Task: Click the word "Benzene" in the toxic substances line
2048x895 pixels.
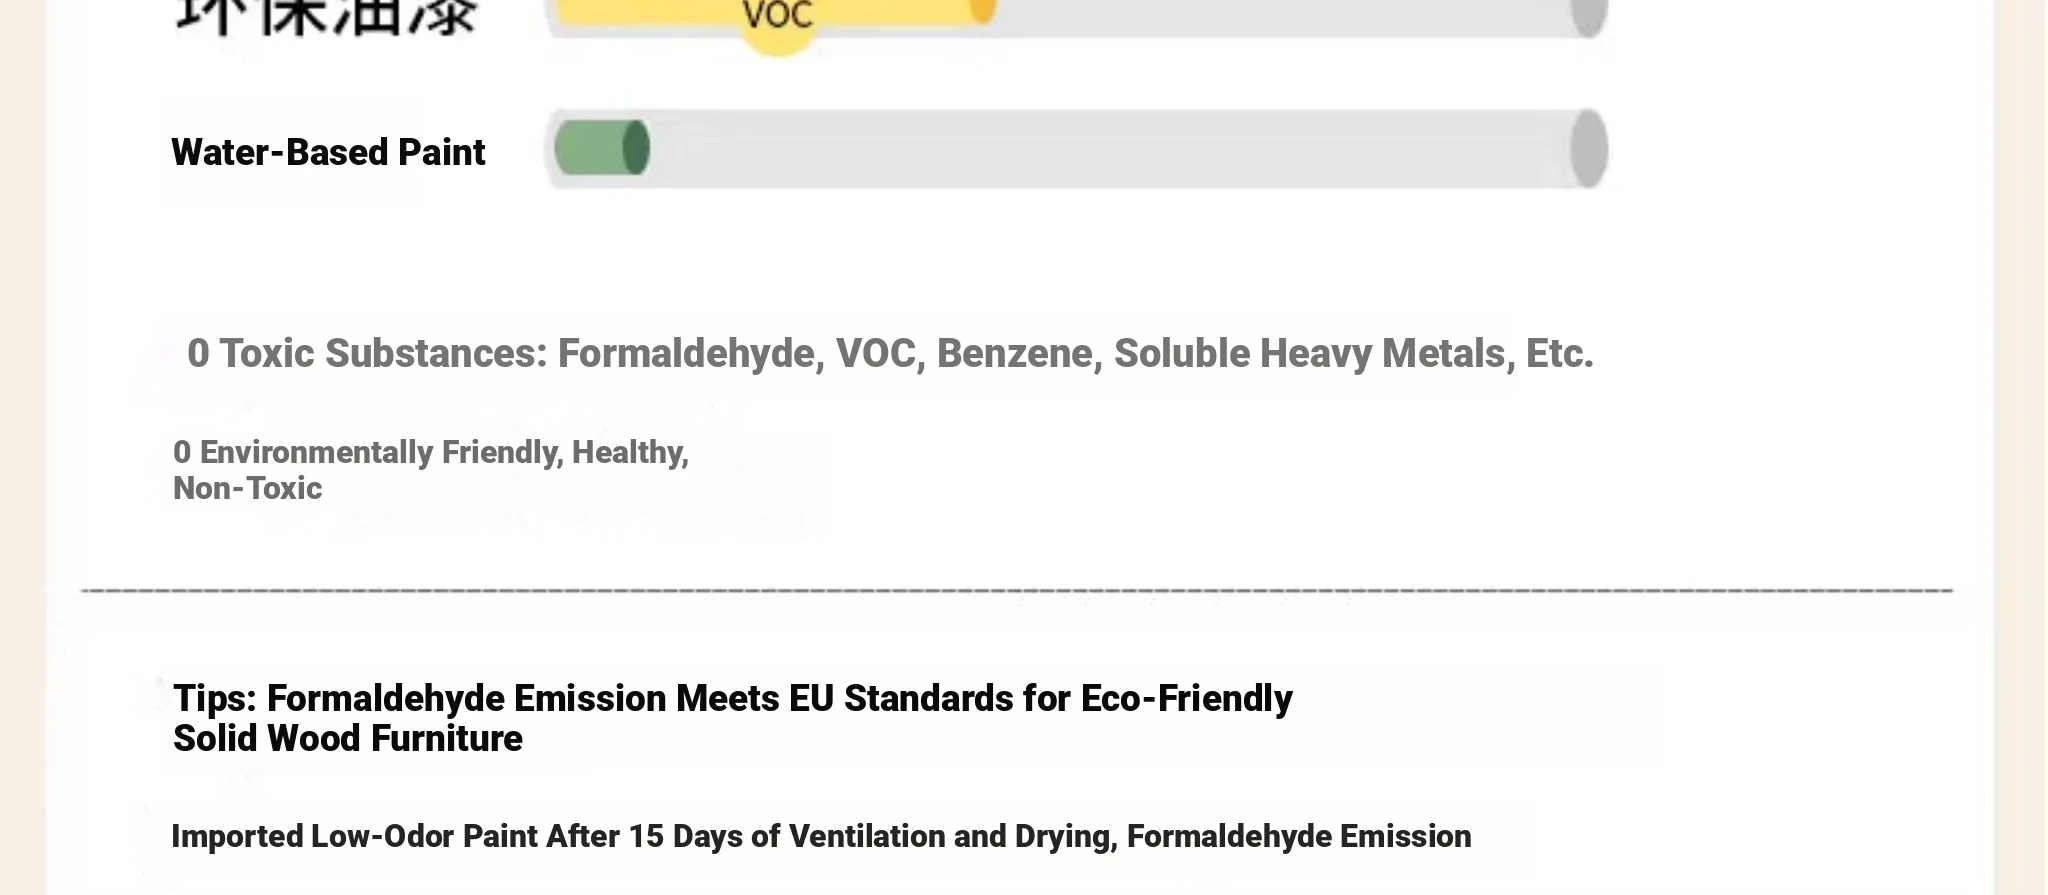Action: click(x=1014, y=354)
